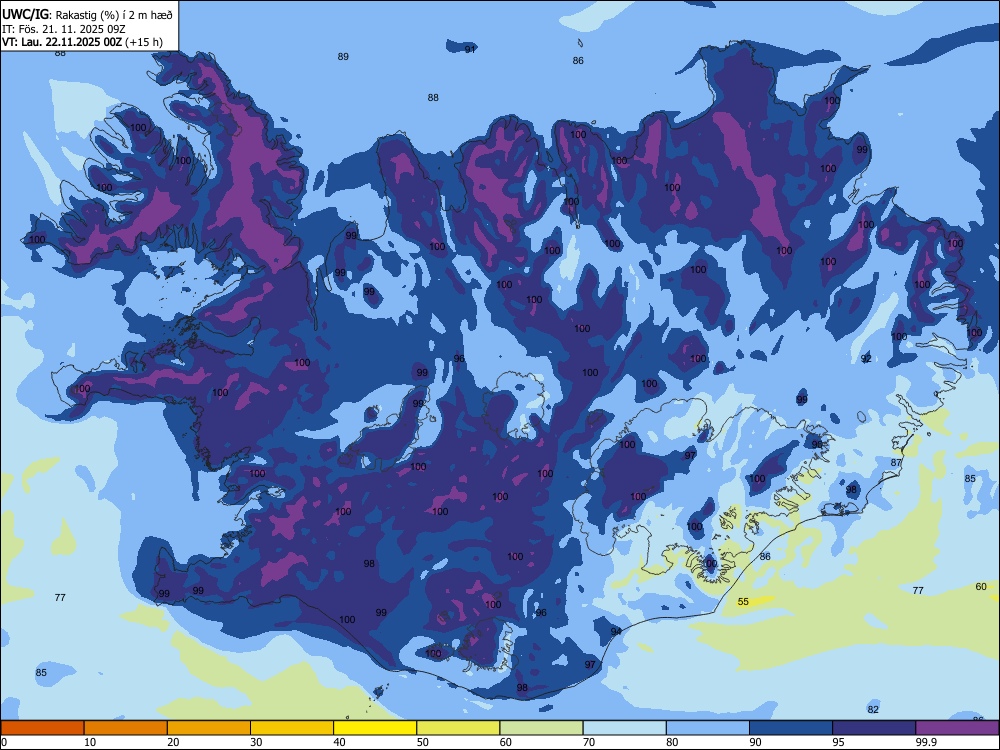The image size is (1000, 750).
Task: Click the '92' humidity value in the east
Action: click(865, 359)
